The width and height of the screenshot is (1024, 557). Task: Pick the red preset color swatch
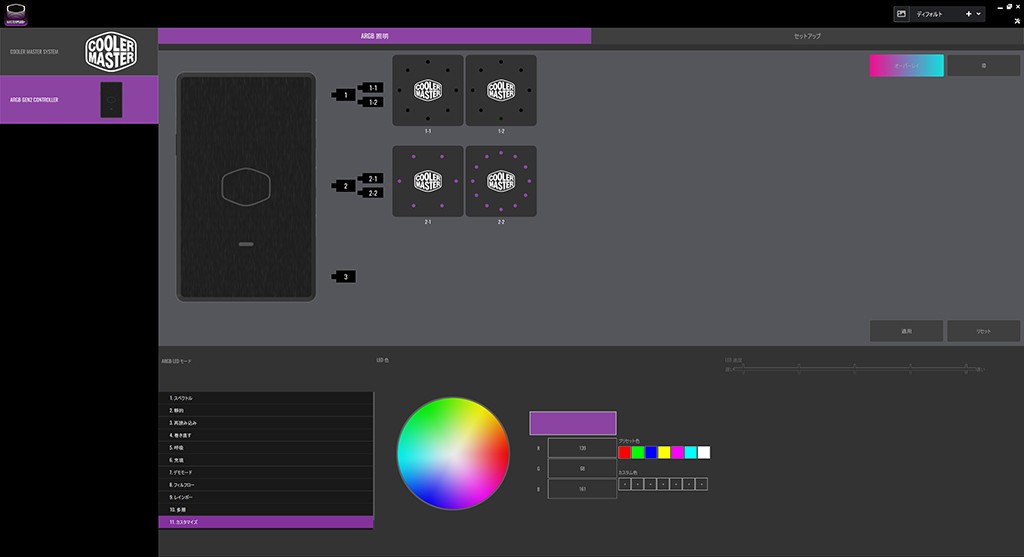click(x=625, y=452)
